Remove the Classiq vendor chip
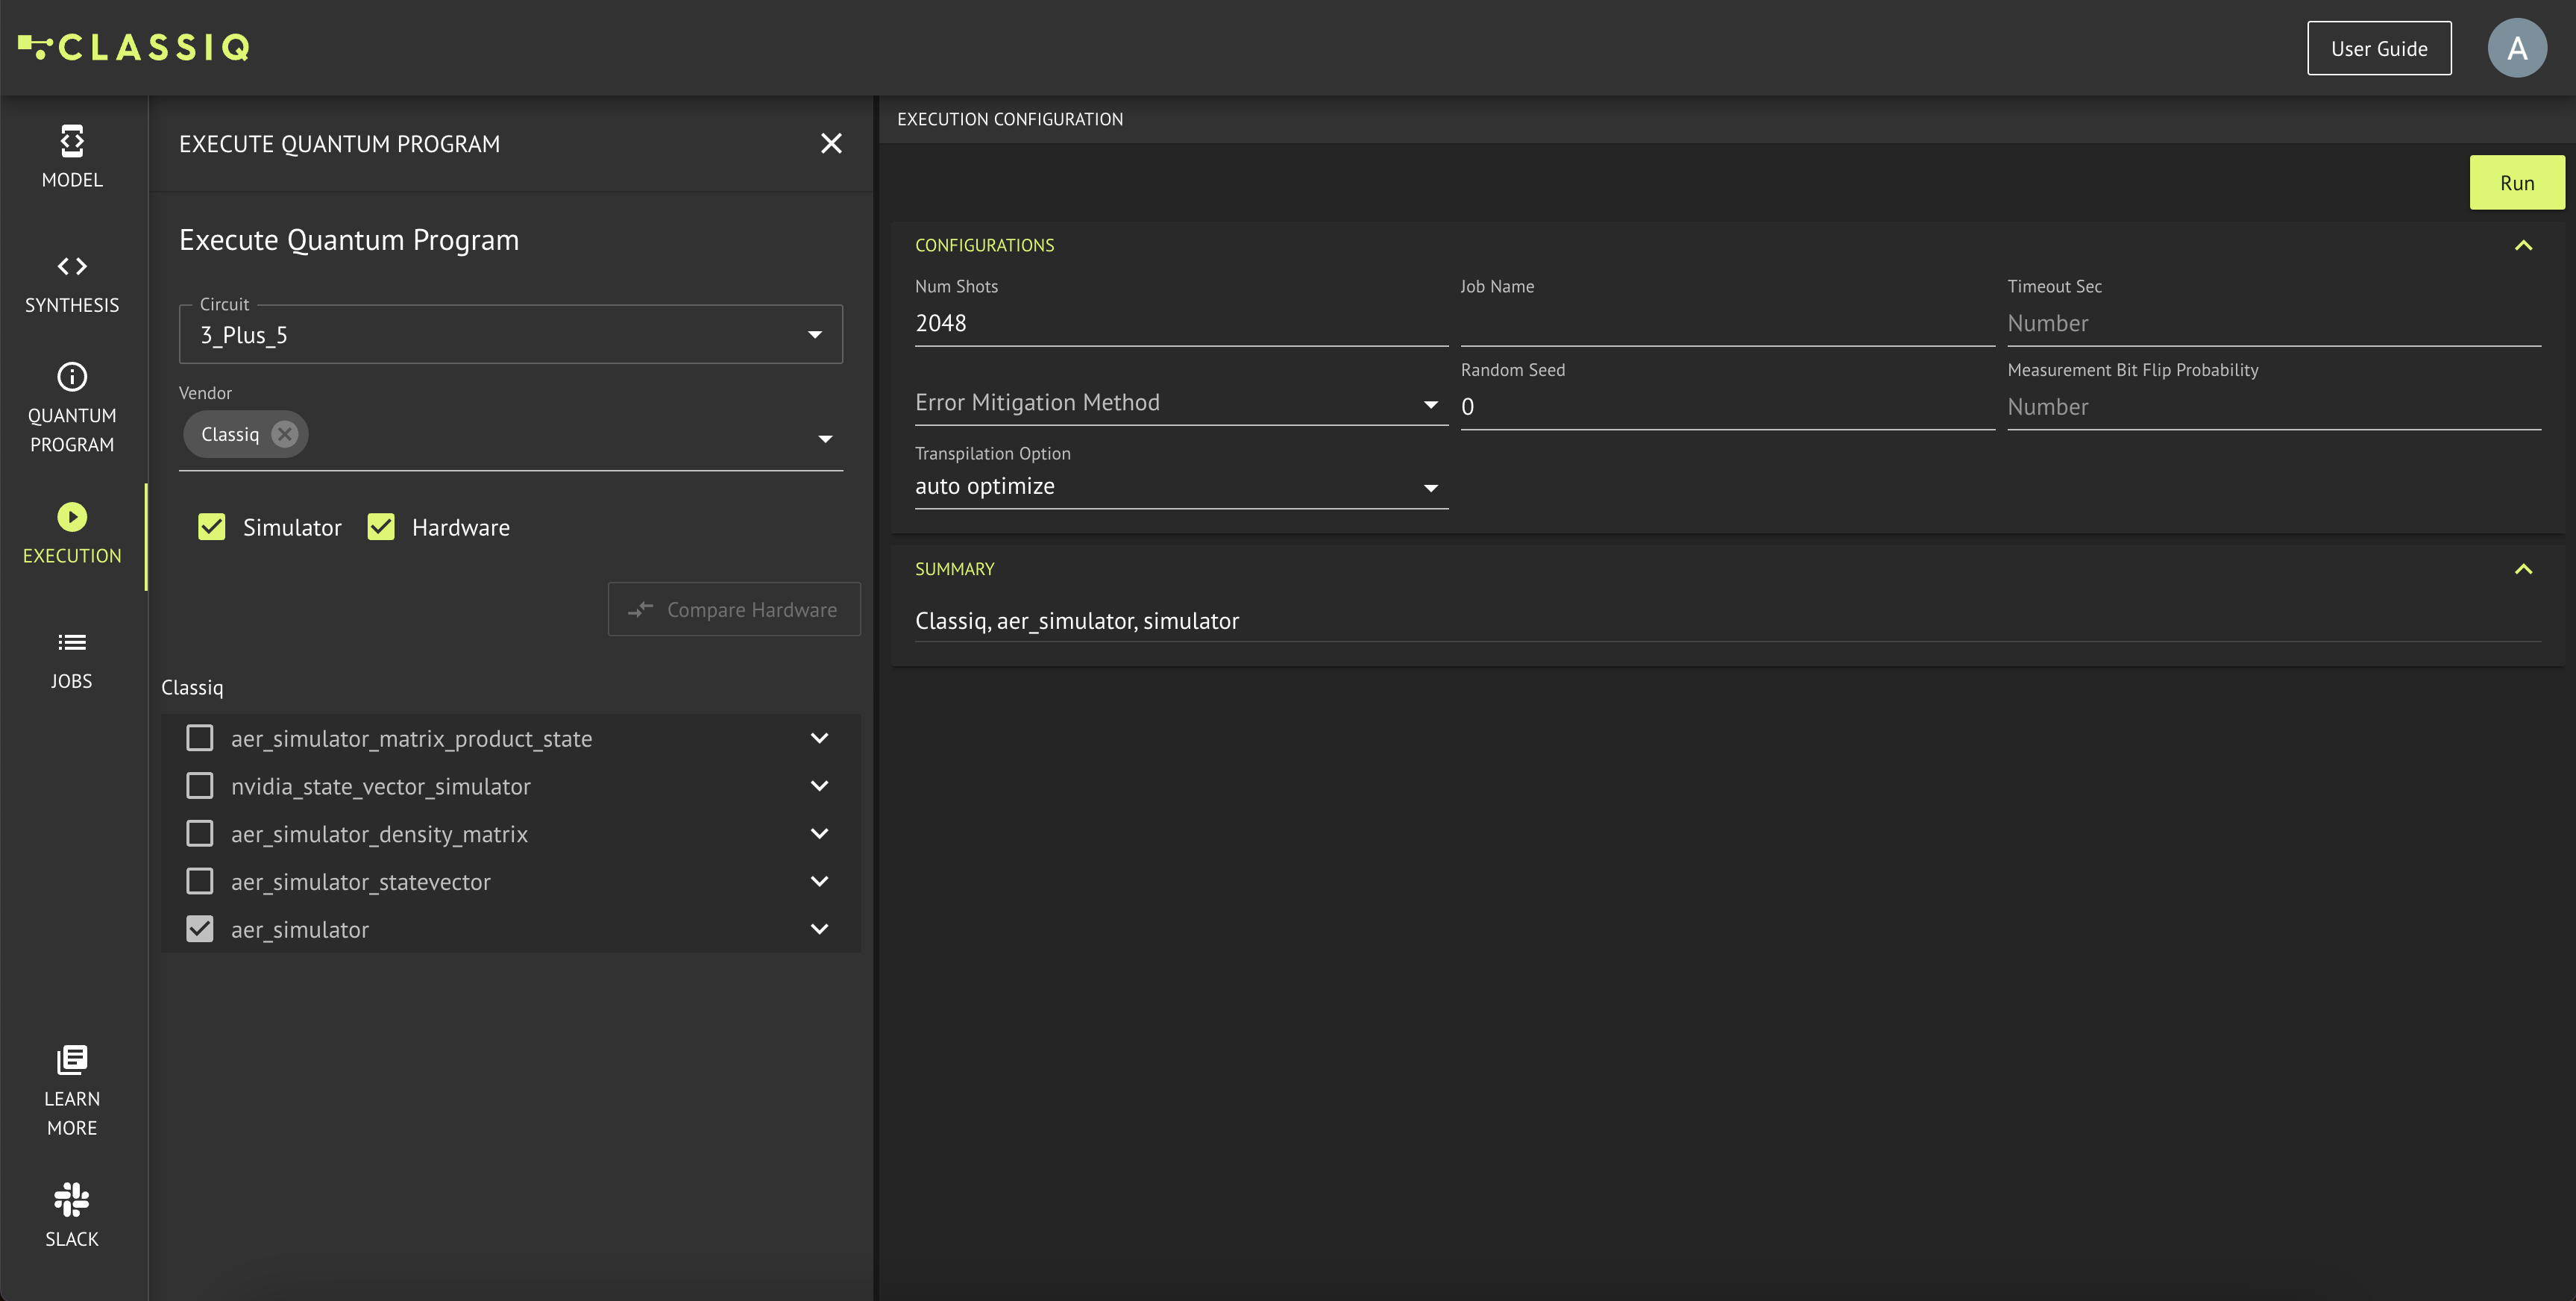Viewport: 2576px width, 1301px height. coord(285,434)
